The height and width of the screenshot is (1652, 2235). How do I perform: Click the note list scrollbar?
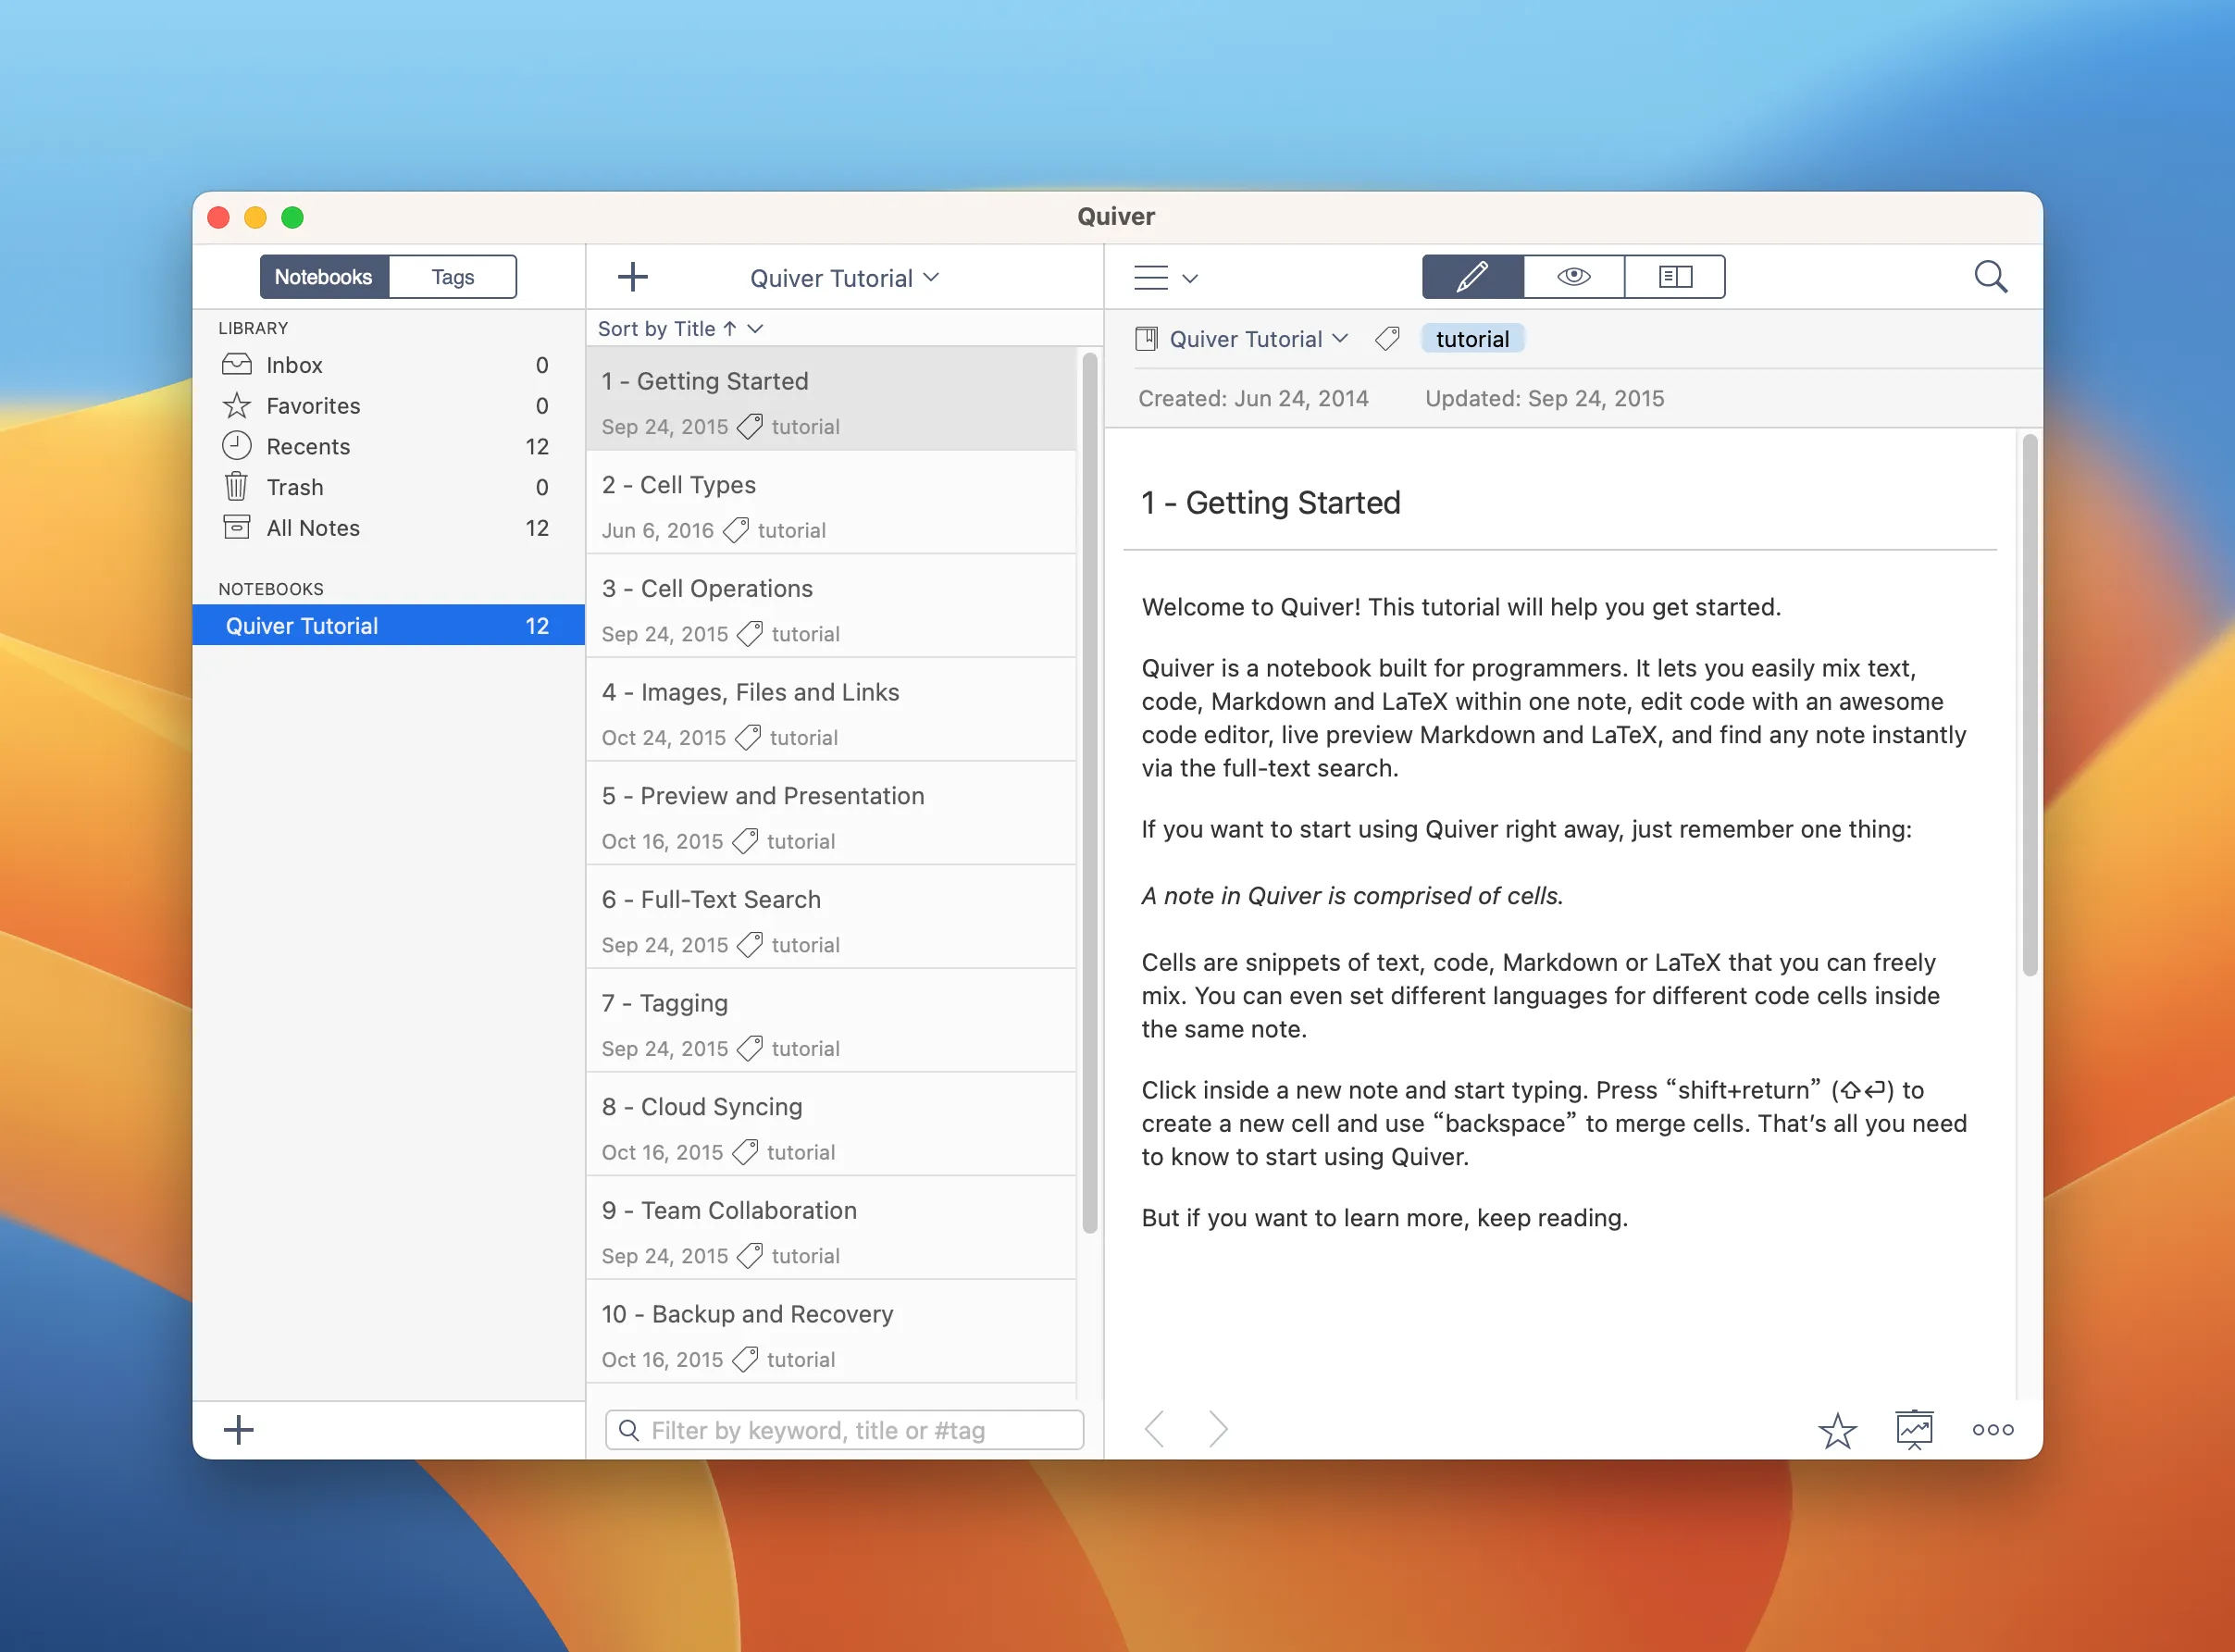pos(1089,793)
